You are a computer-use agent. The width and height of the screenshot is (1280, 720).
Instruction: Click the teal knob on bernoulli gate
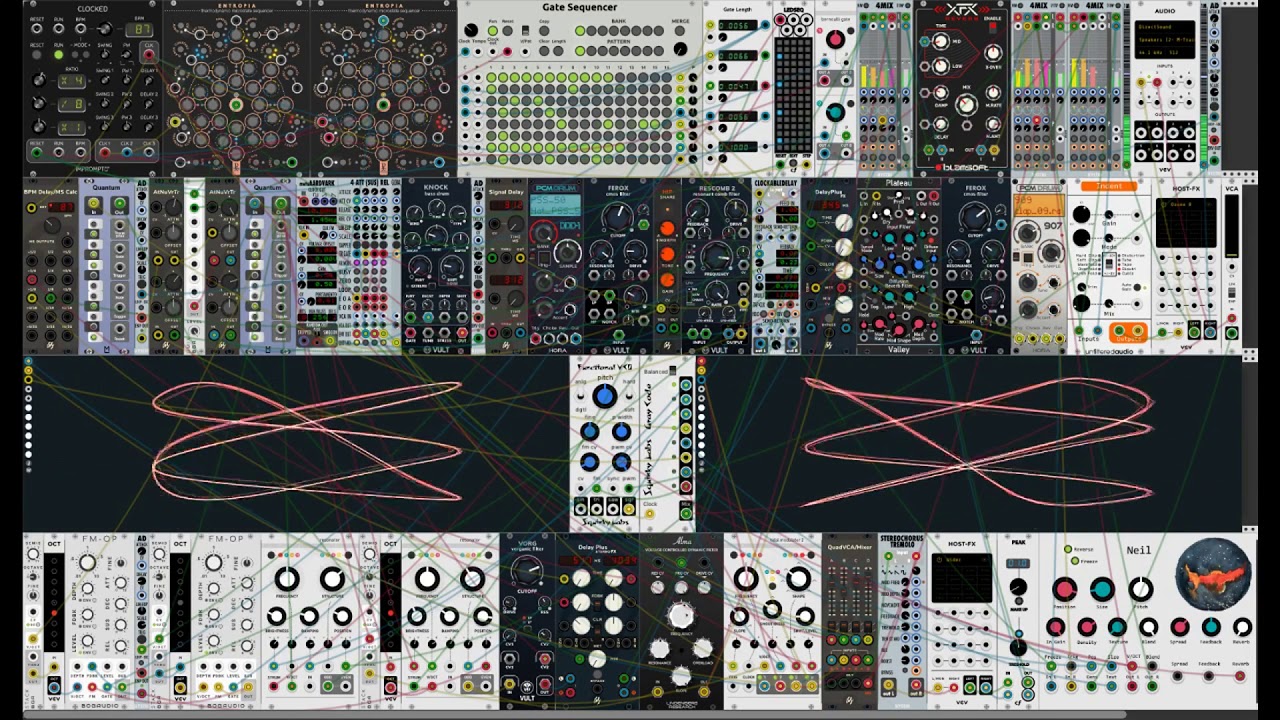(x=834, y=113)
